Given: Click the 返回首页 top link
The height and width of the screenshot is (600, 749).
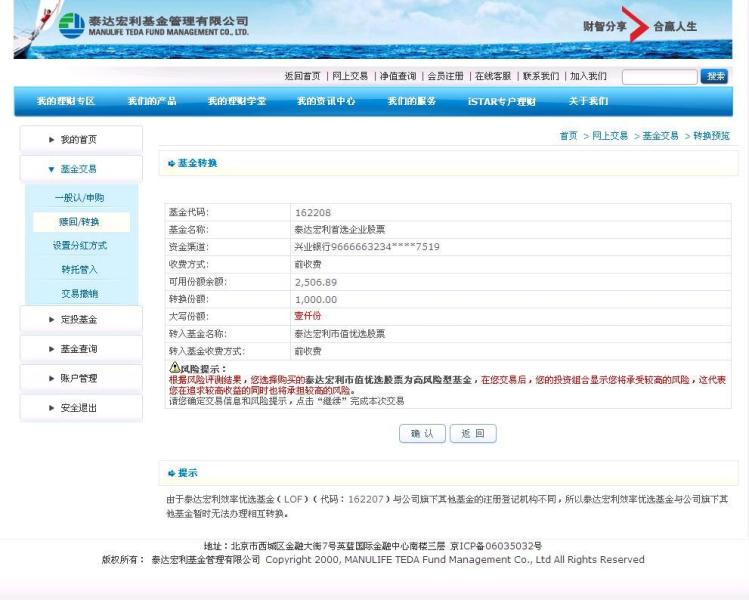Looking at the screenshot, I should (x=303, y=76).
